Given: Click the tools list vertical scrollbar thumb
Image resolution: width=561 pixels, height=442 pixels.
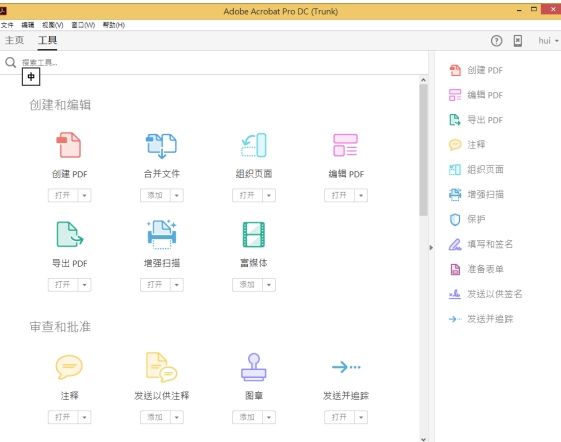Looking at the screenshot, I should click(423, 150).
